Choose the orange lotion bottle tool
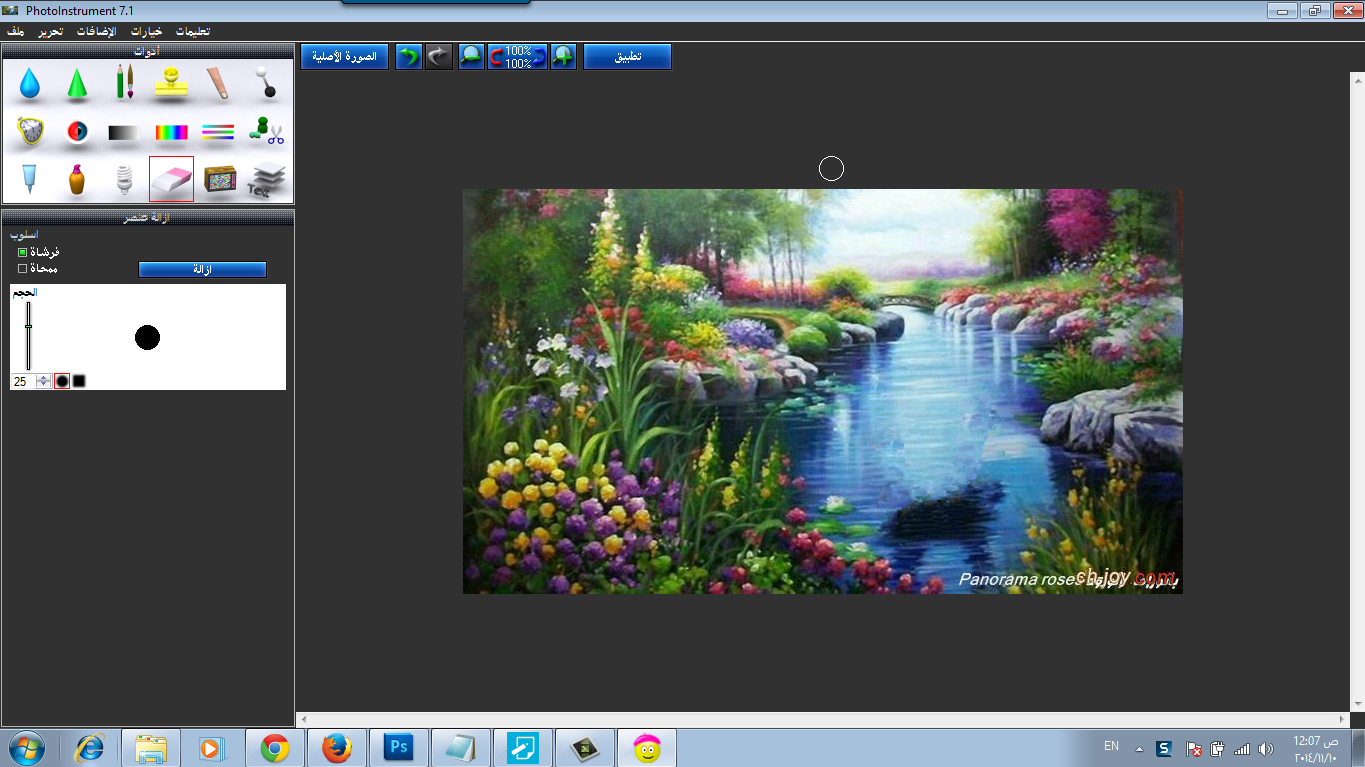 click(x=77, y=179)
